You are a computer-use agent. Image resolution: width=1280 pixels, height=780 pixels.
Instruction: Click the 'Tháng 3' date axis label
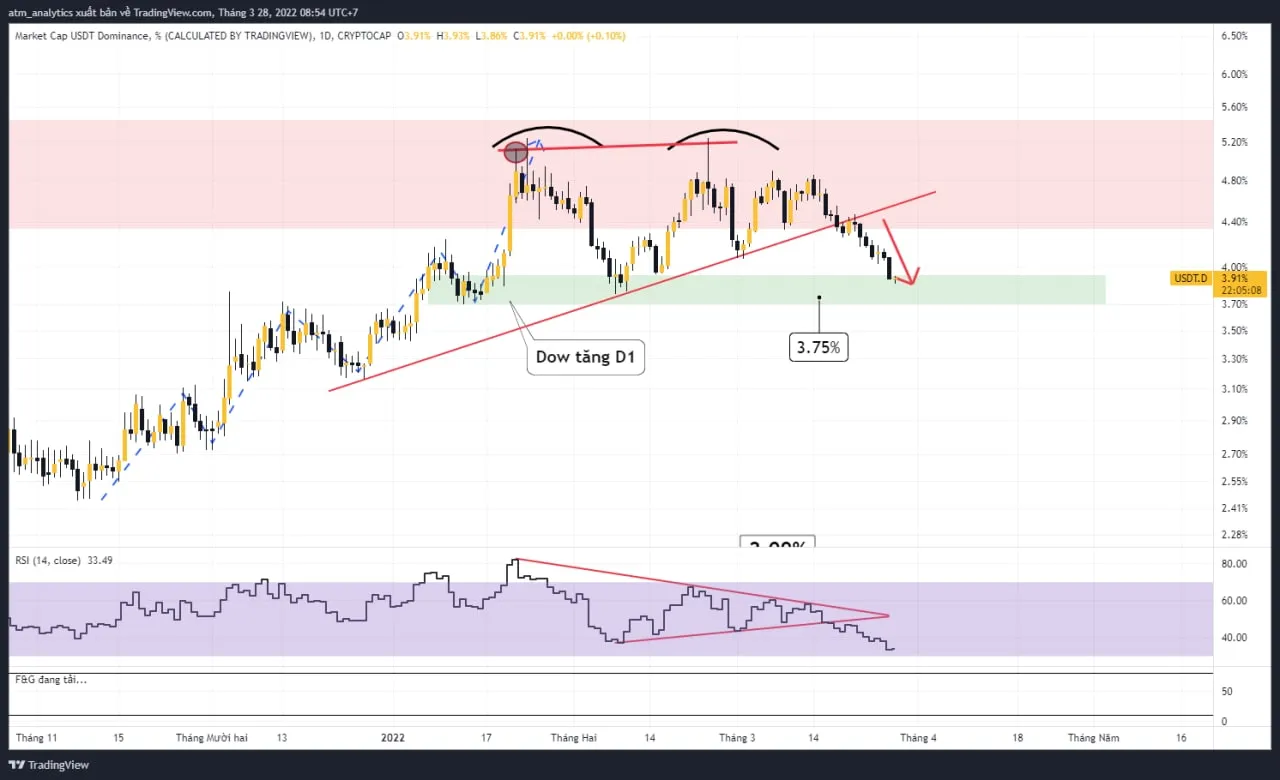tap(737, 738)
